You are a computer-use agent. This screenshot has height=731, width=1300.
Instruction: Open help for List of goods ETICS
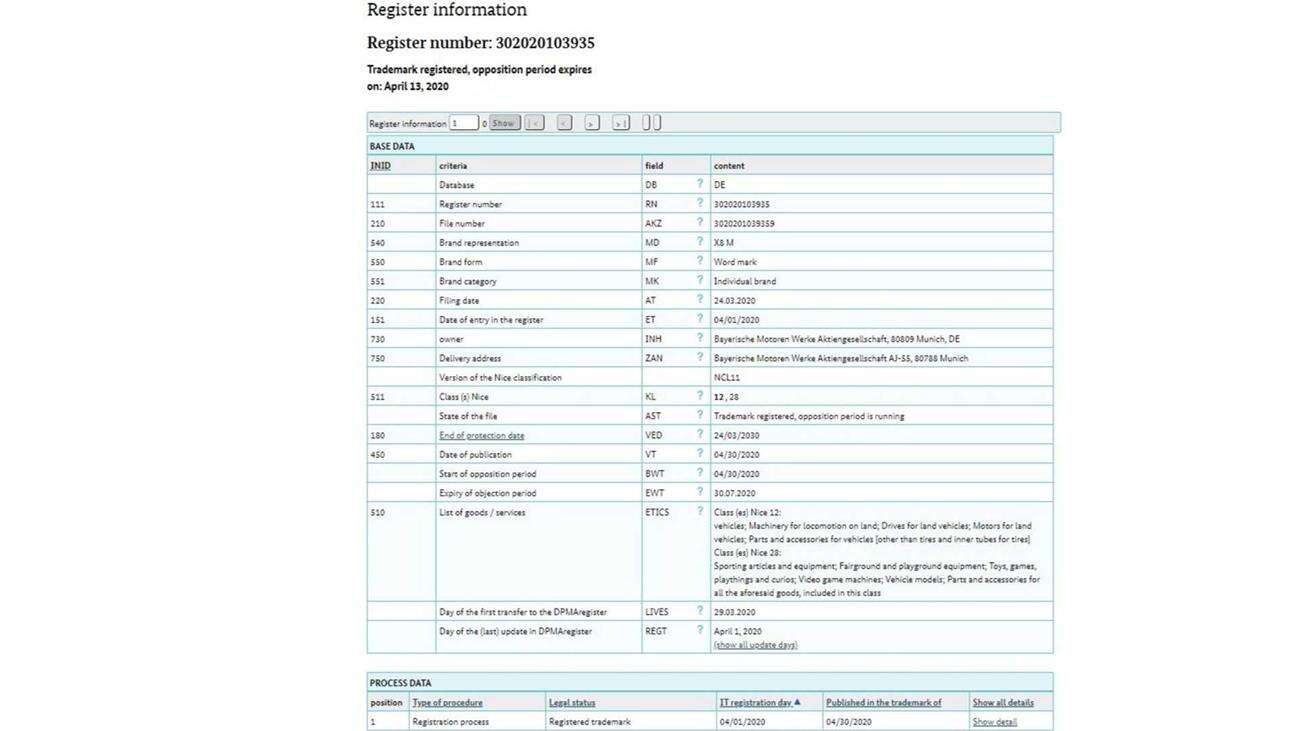point(700,512)
